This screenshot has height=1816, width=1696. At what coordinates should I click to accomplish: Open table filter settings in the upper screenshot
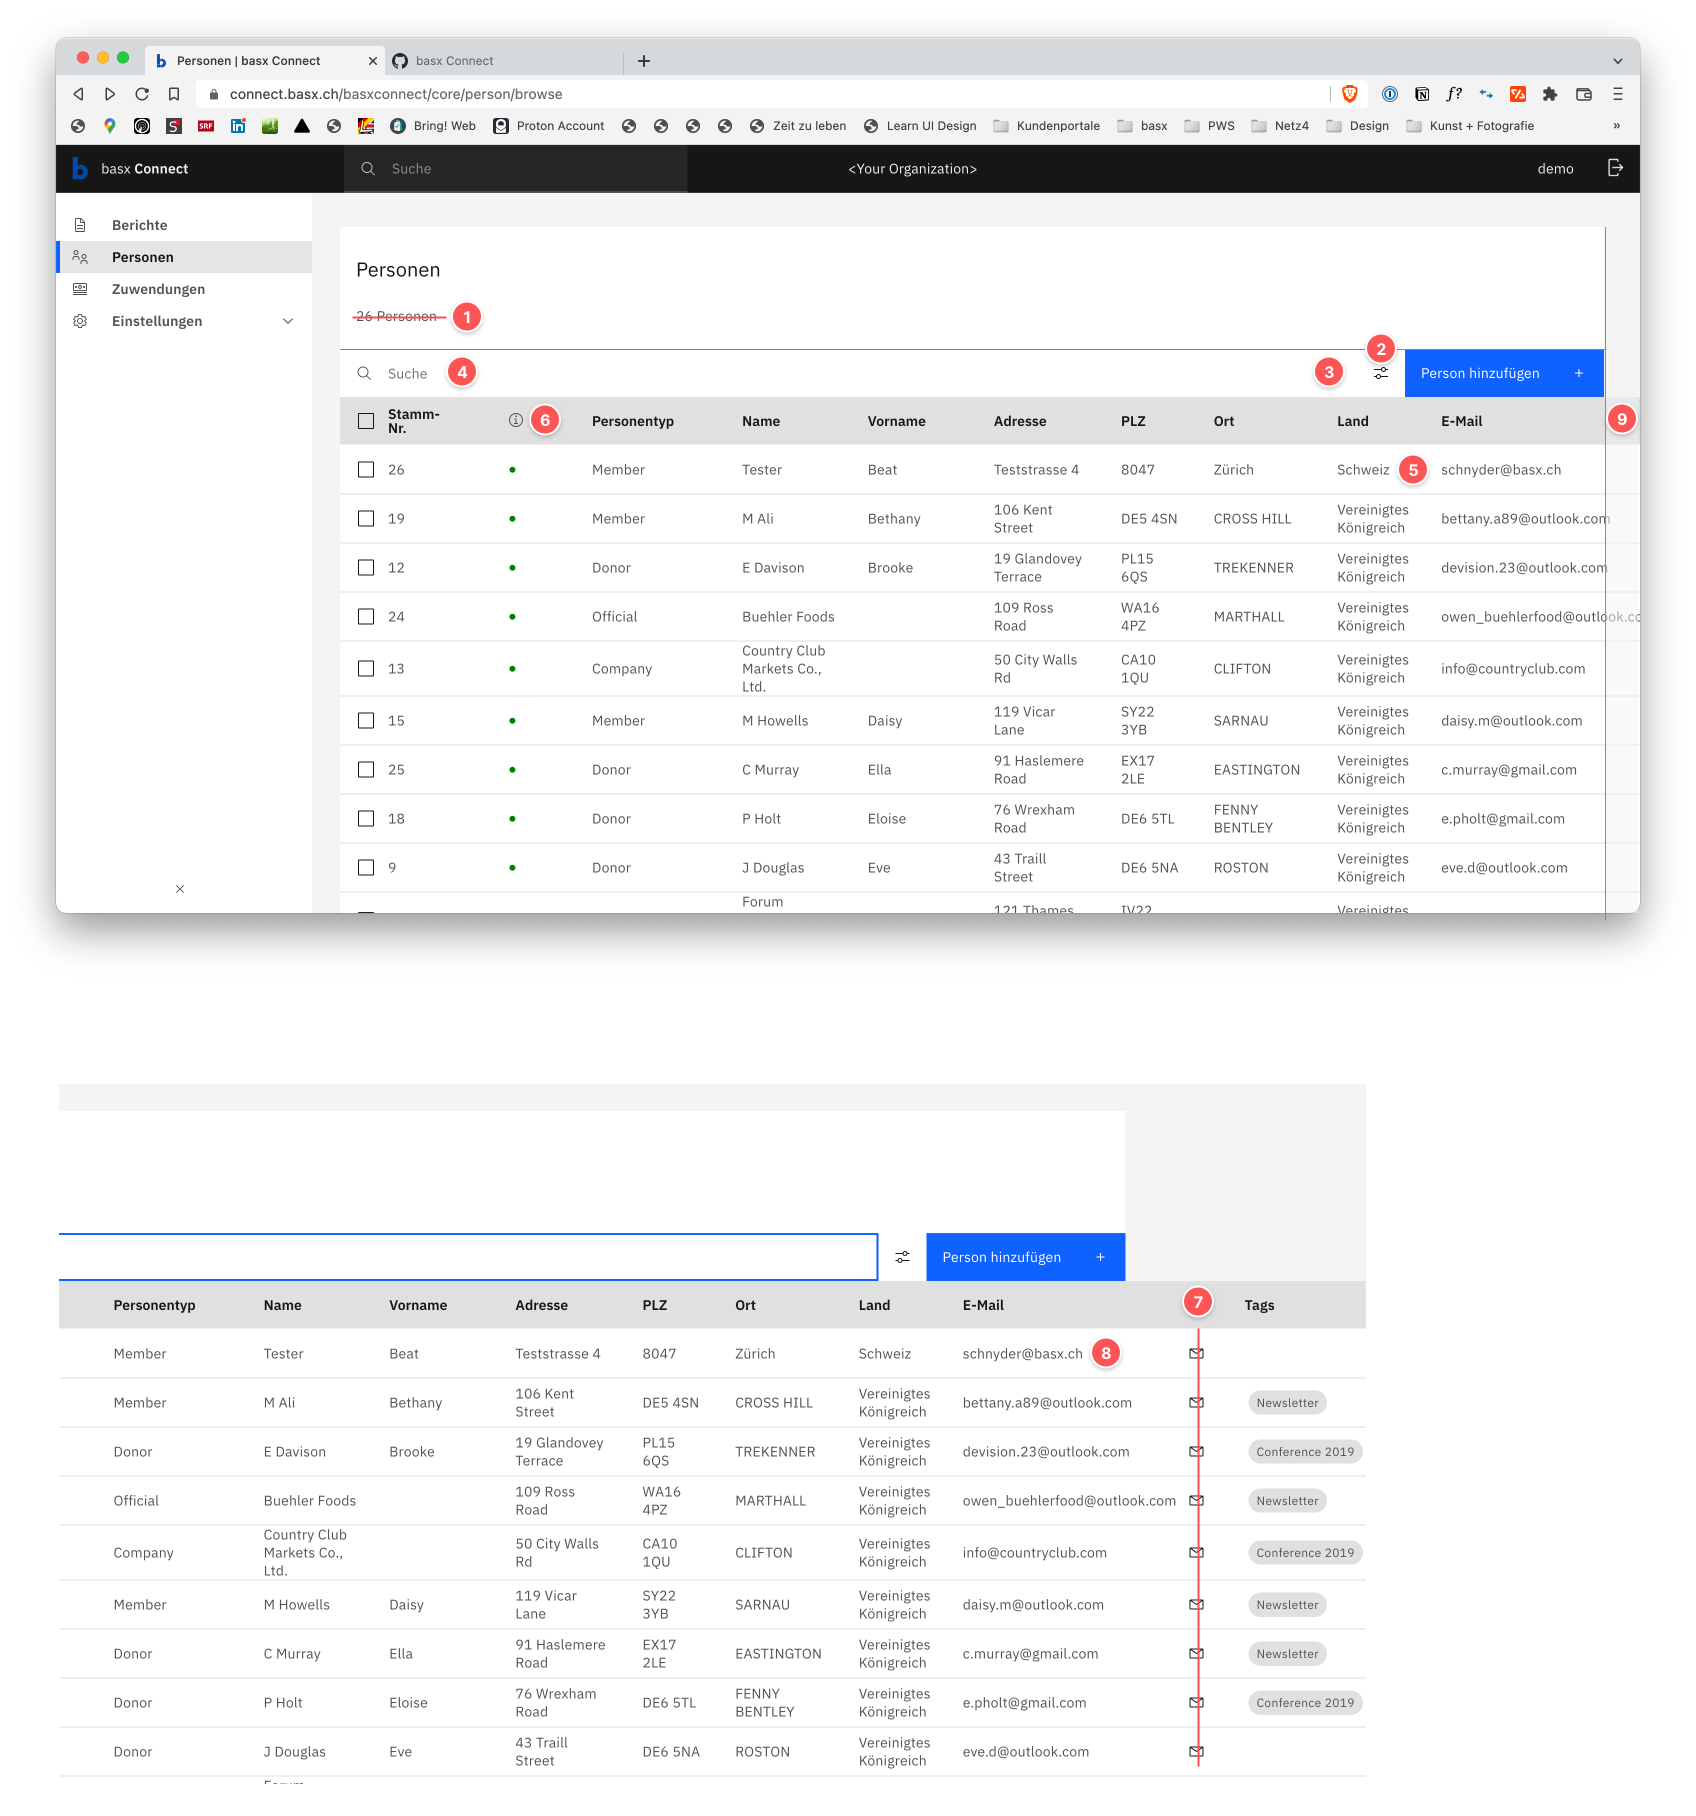coord(1381,373)
